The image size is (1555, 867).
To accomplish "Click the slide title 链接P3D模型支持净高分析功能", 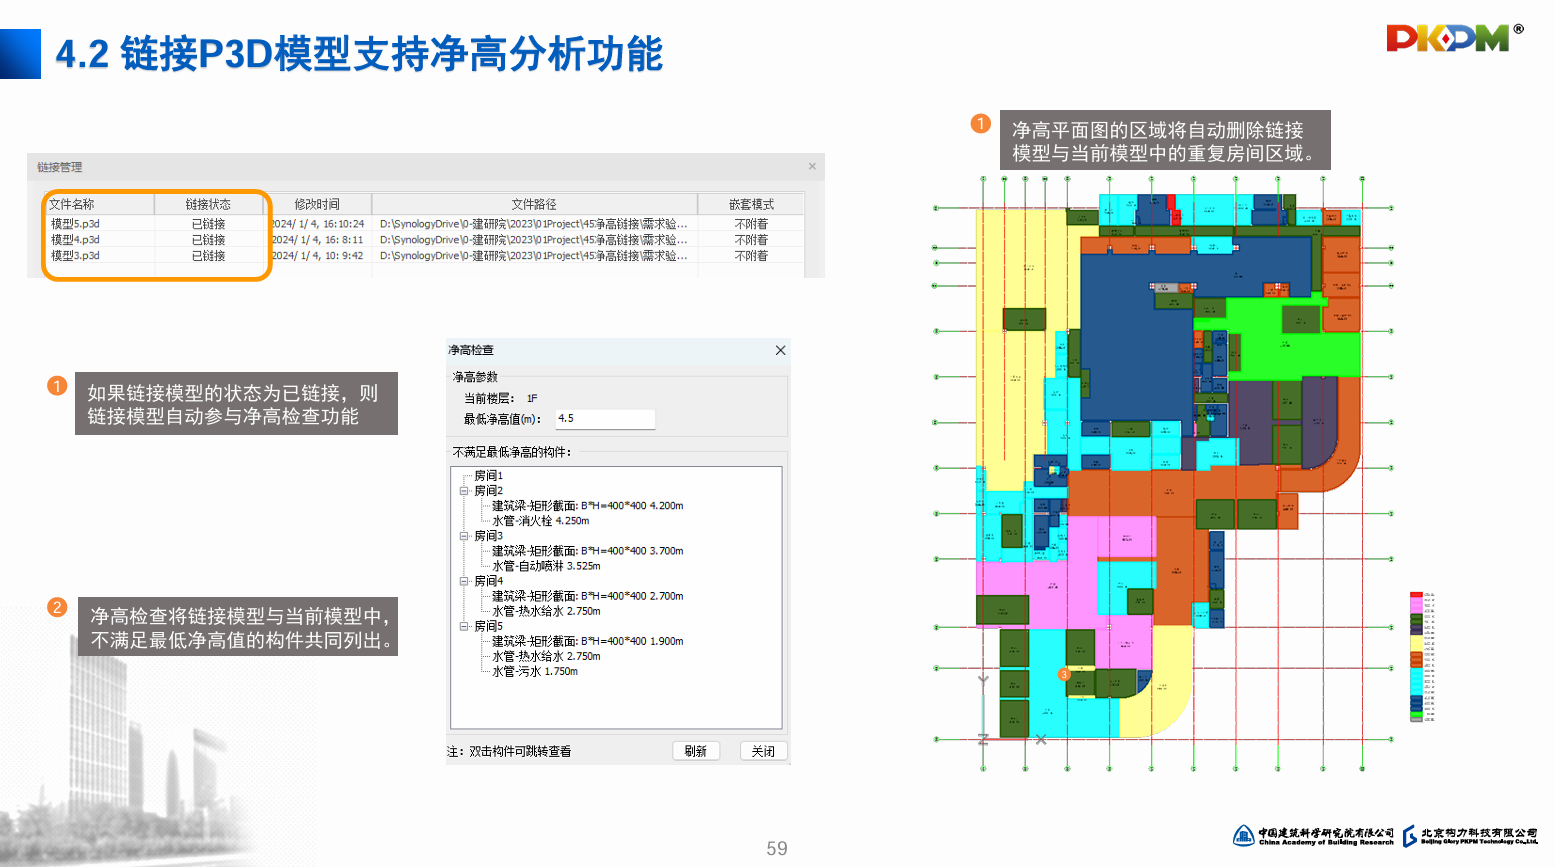I will pos(392,54).
